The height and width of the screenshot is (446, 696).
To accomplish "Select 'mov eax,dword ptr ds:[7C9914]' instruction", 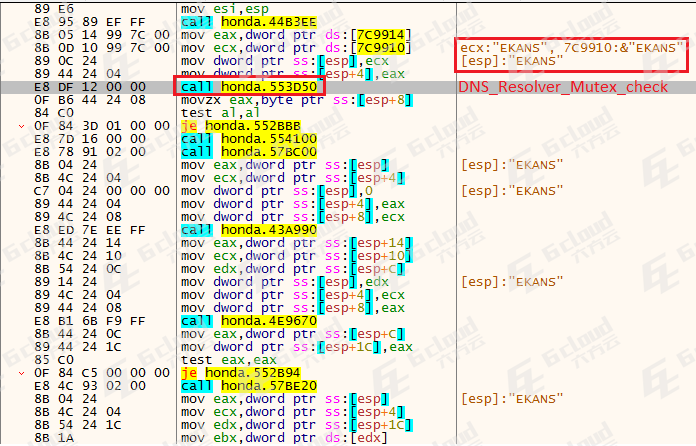I will [296, 35].
